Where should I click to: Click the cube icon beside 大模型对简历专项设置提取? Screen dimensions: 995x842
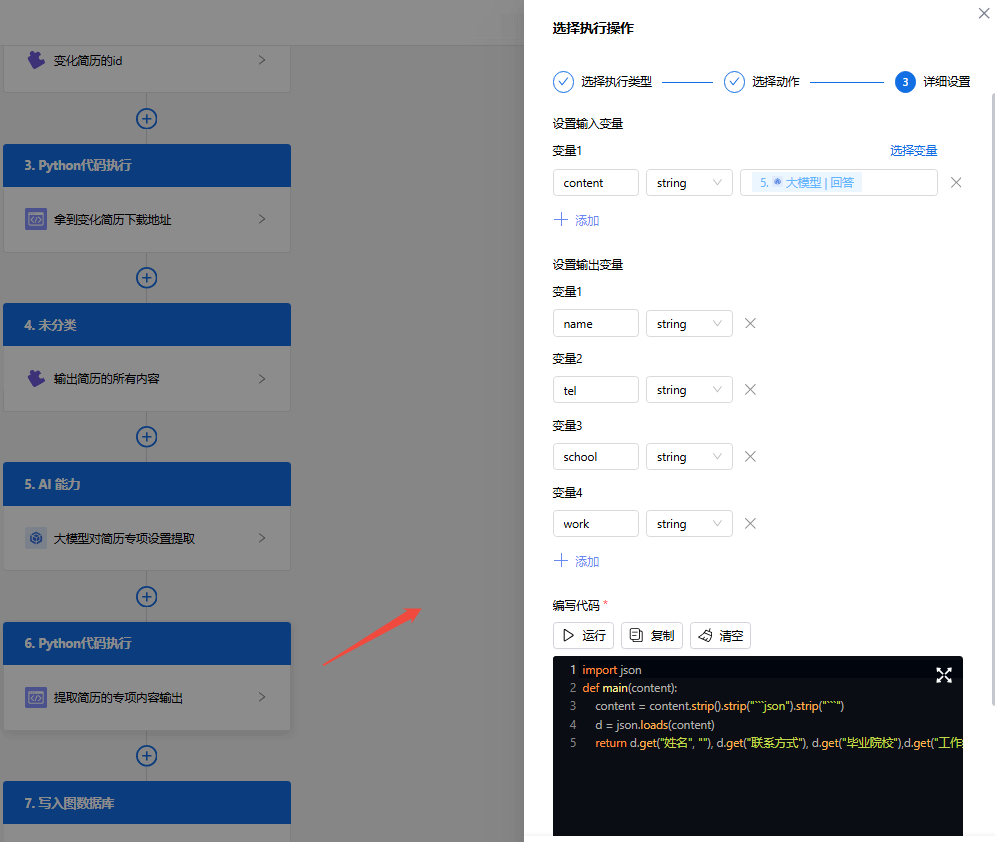[x=36, y=538]
